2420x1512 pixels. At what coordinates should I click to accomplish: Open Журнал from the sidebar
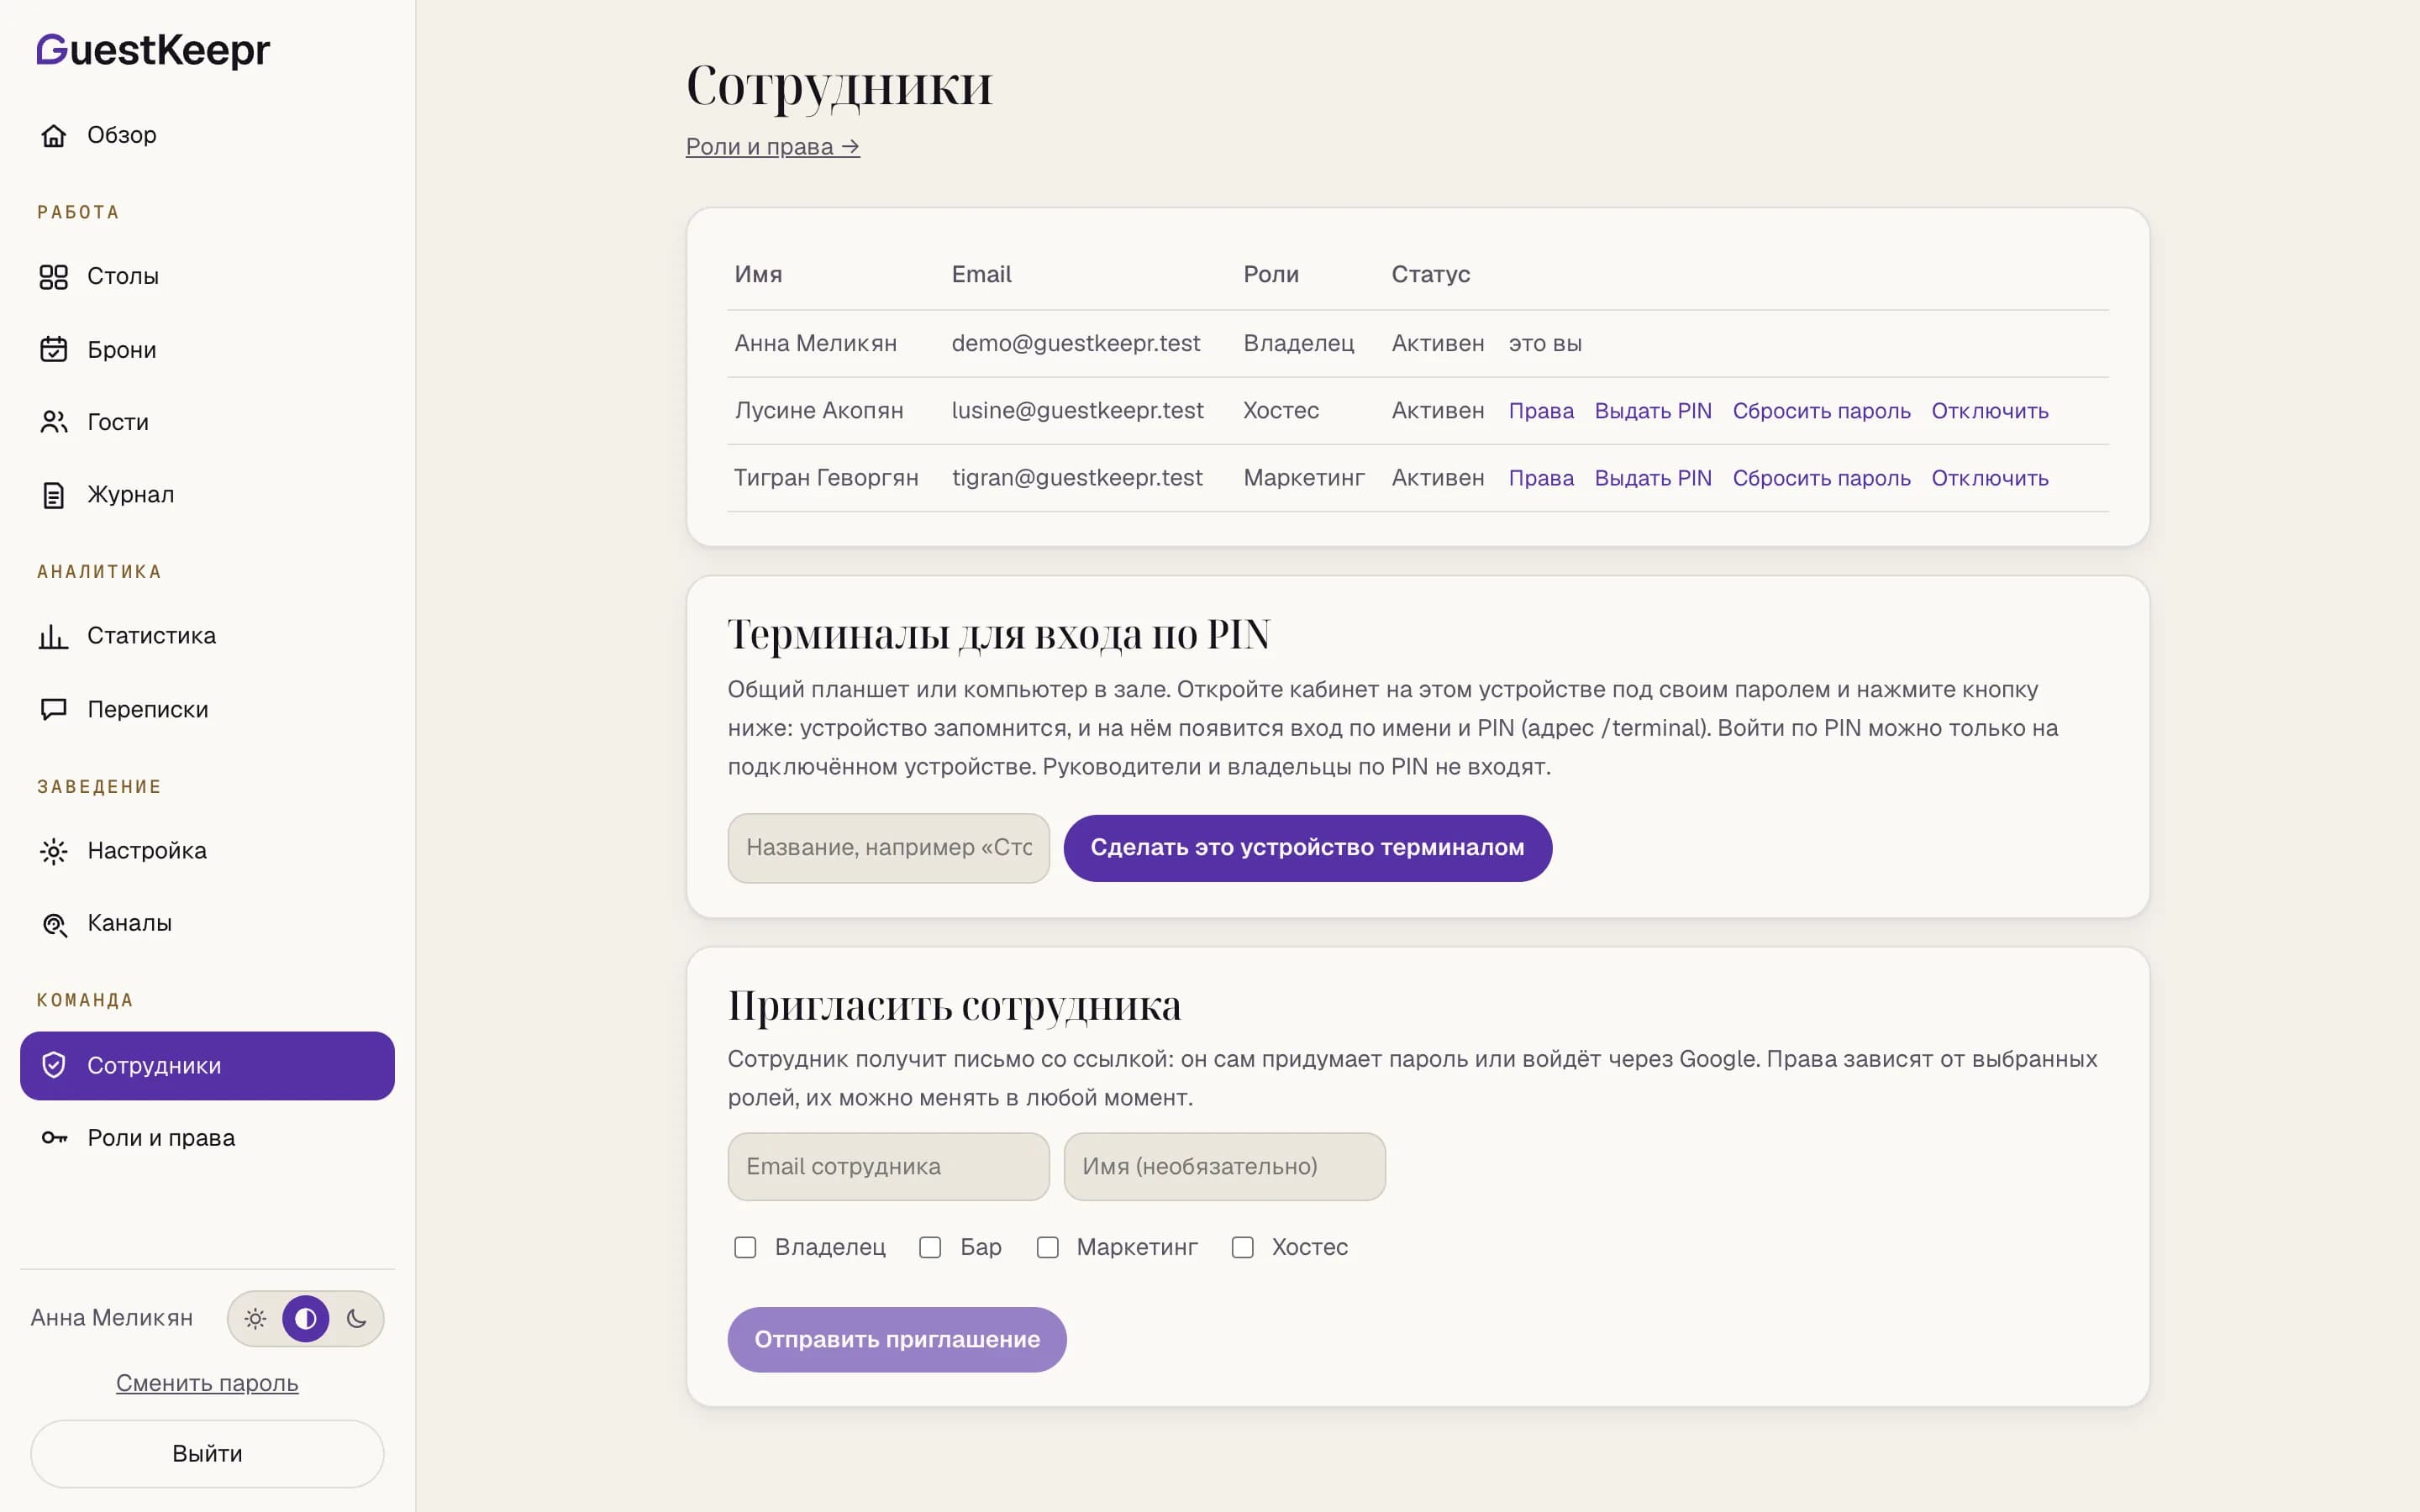[x=207, y=495]
